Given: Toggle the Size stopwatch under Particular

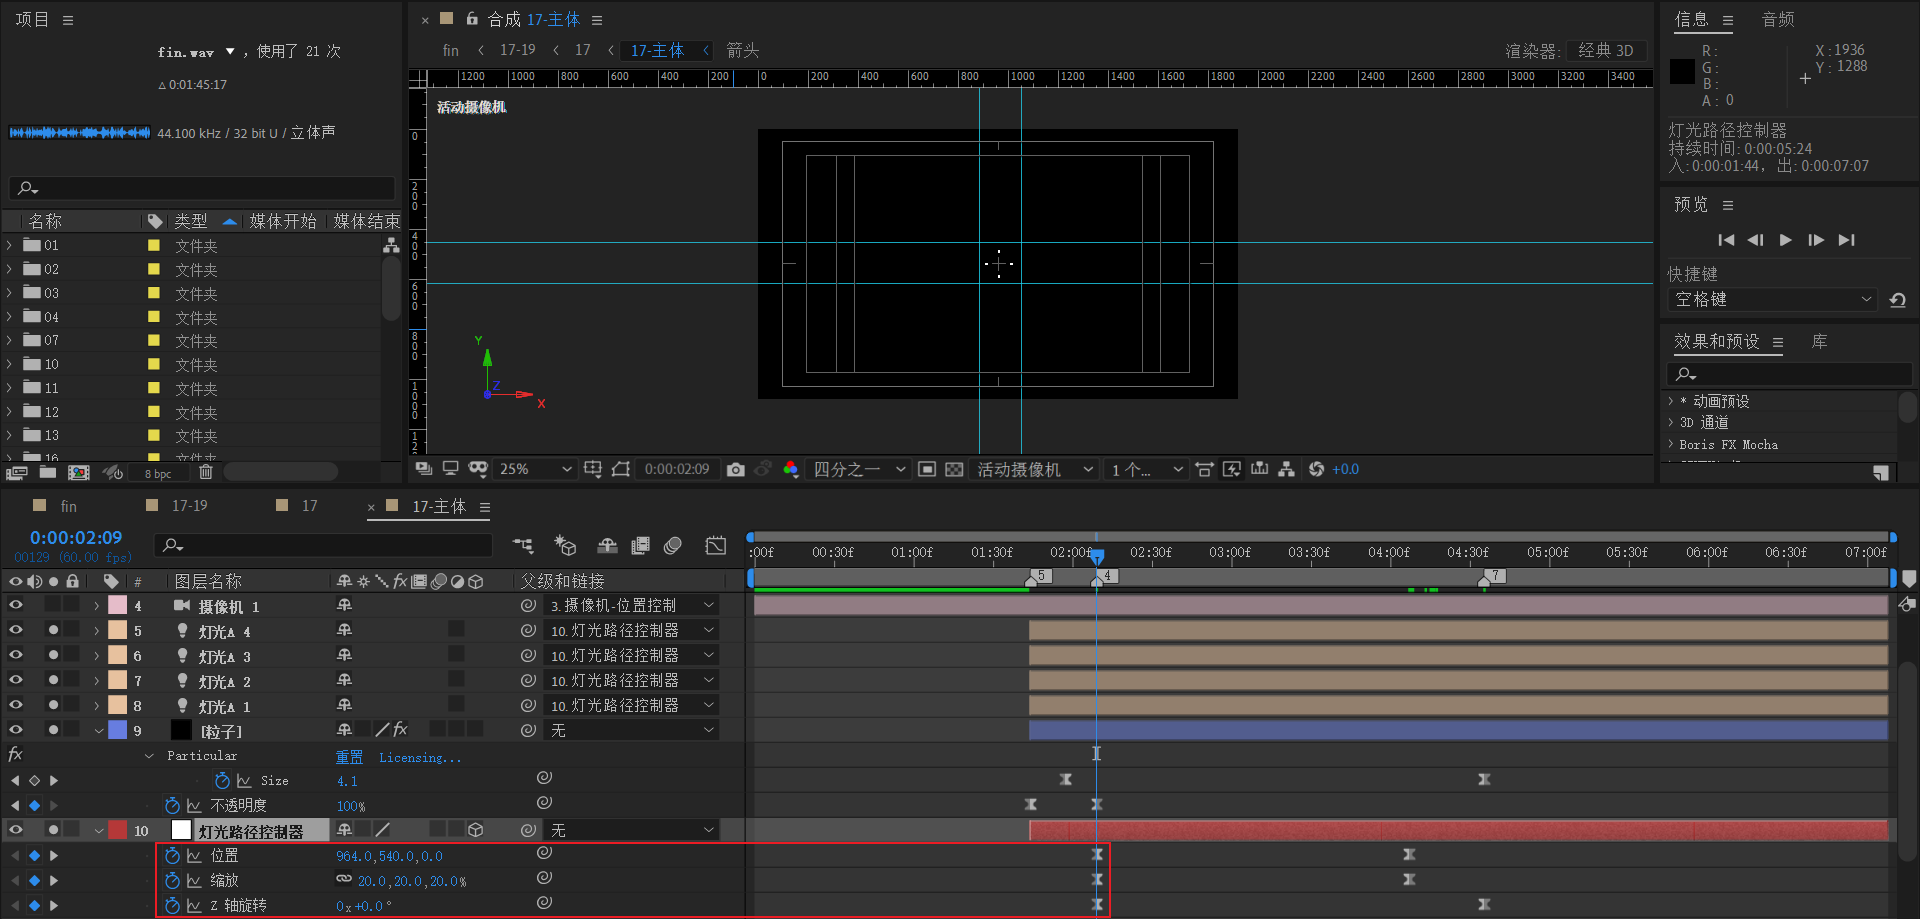Looking at the screenshot, I should point(222,780).
